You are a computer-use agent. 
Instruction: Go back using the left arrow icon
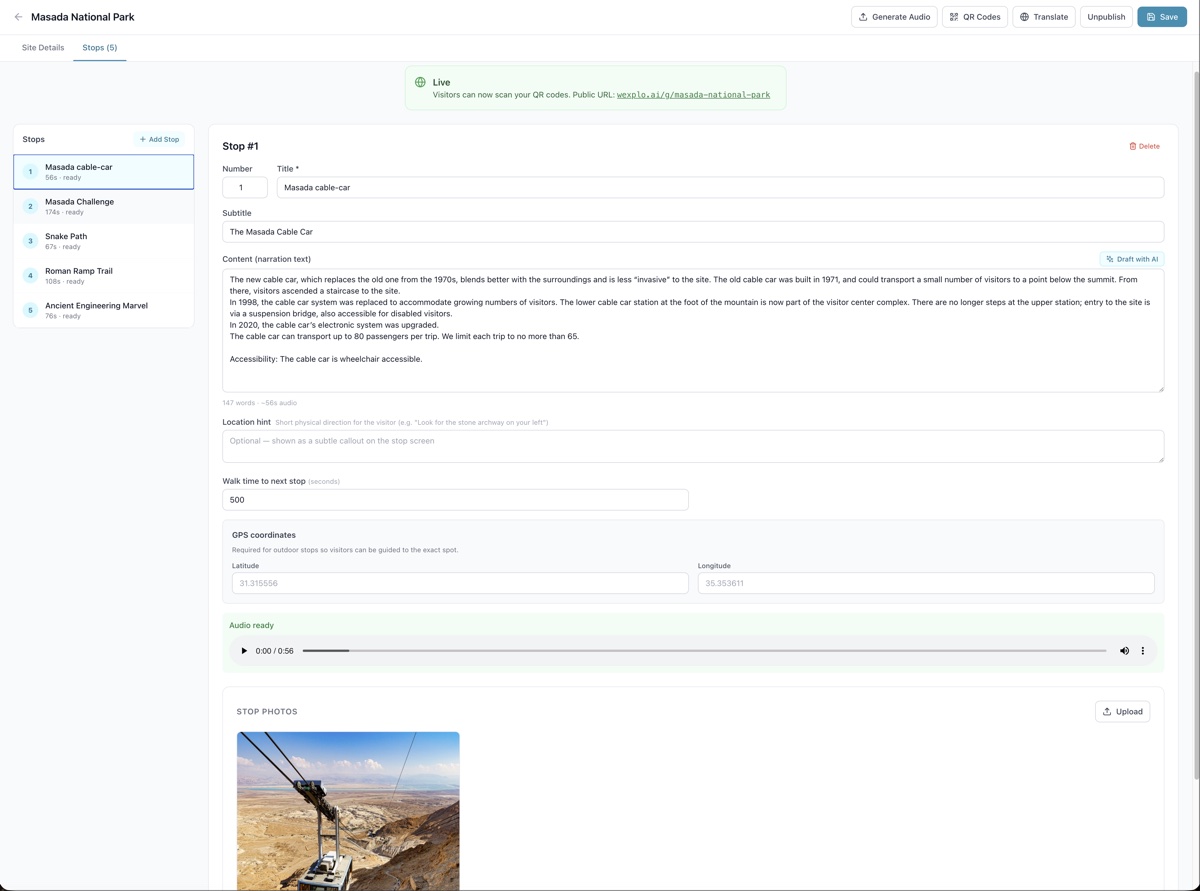tap(18, 17)
